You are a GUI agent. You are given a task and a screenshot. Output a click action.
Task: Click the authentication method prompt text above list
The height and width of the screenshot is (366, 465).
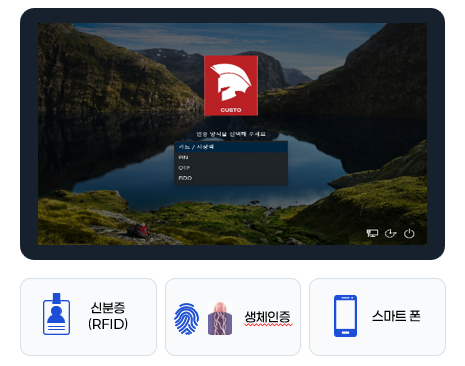[231, 134]
